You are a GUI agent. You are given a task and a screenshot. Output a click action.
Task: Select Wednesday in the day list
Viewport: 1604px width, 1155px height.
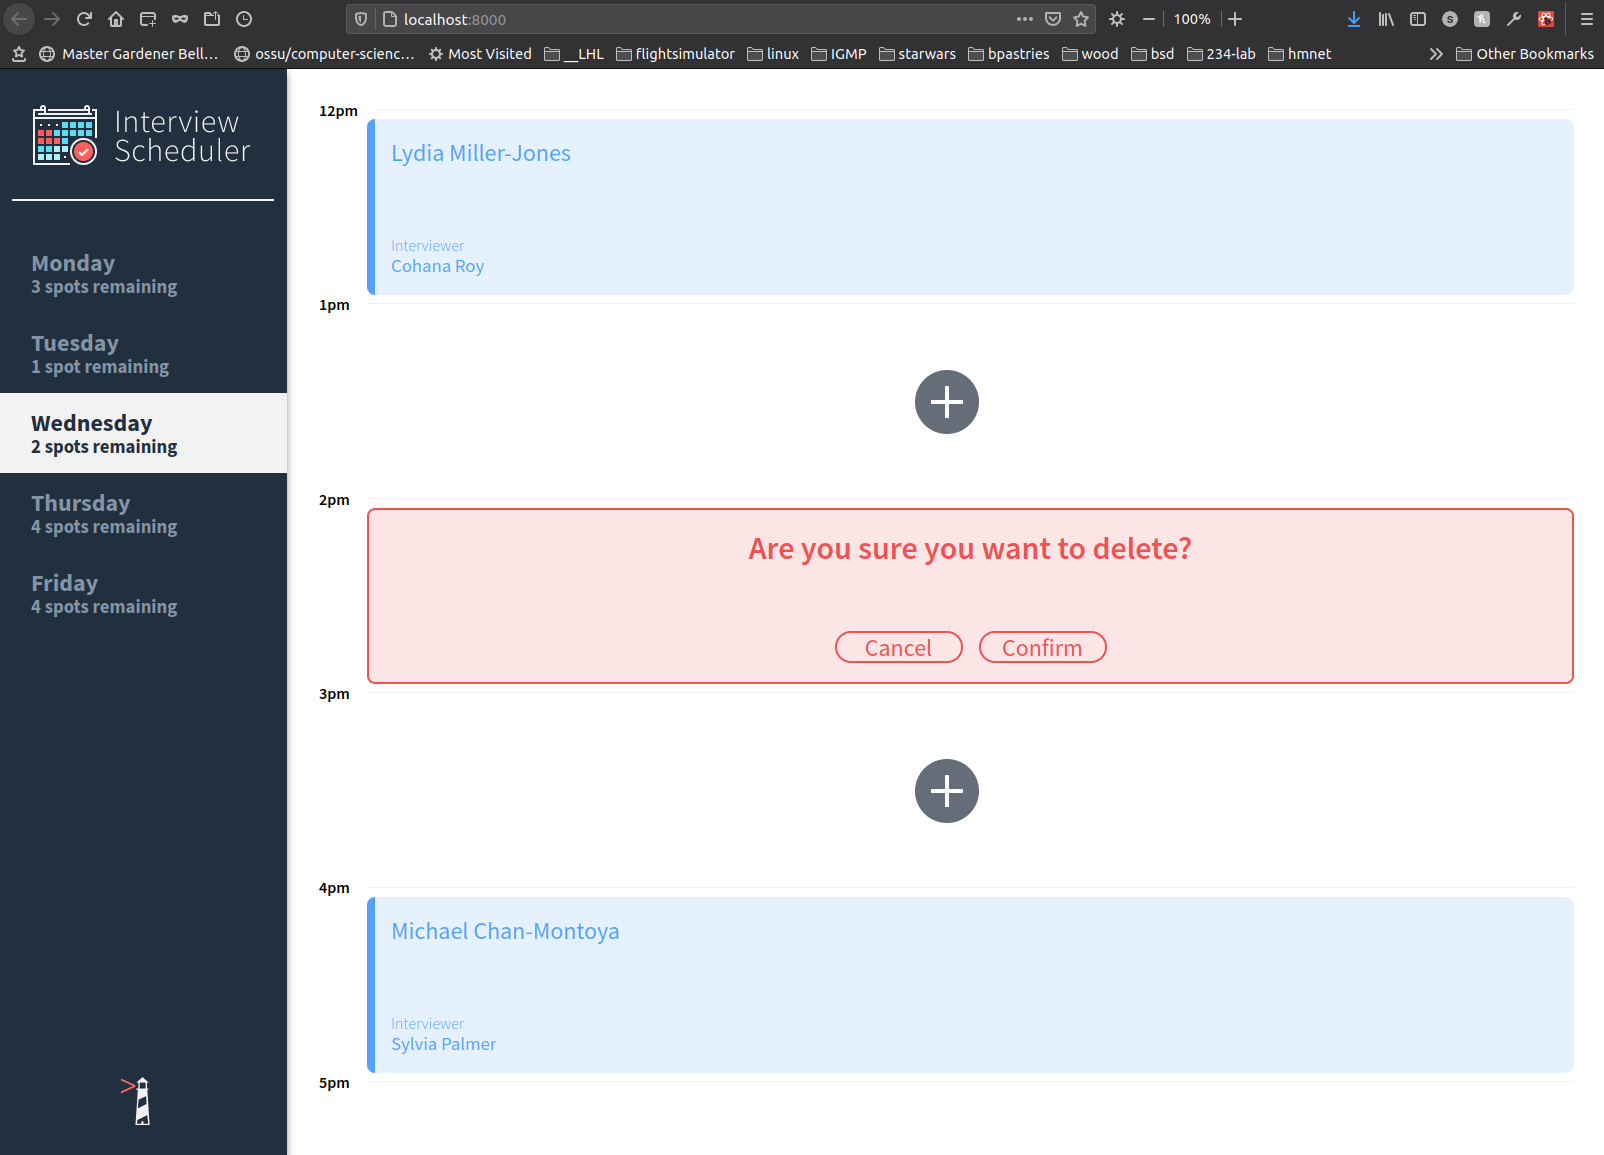coord(143,433)
